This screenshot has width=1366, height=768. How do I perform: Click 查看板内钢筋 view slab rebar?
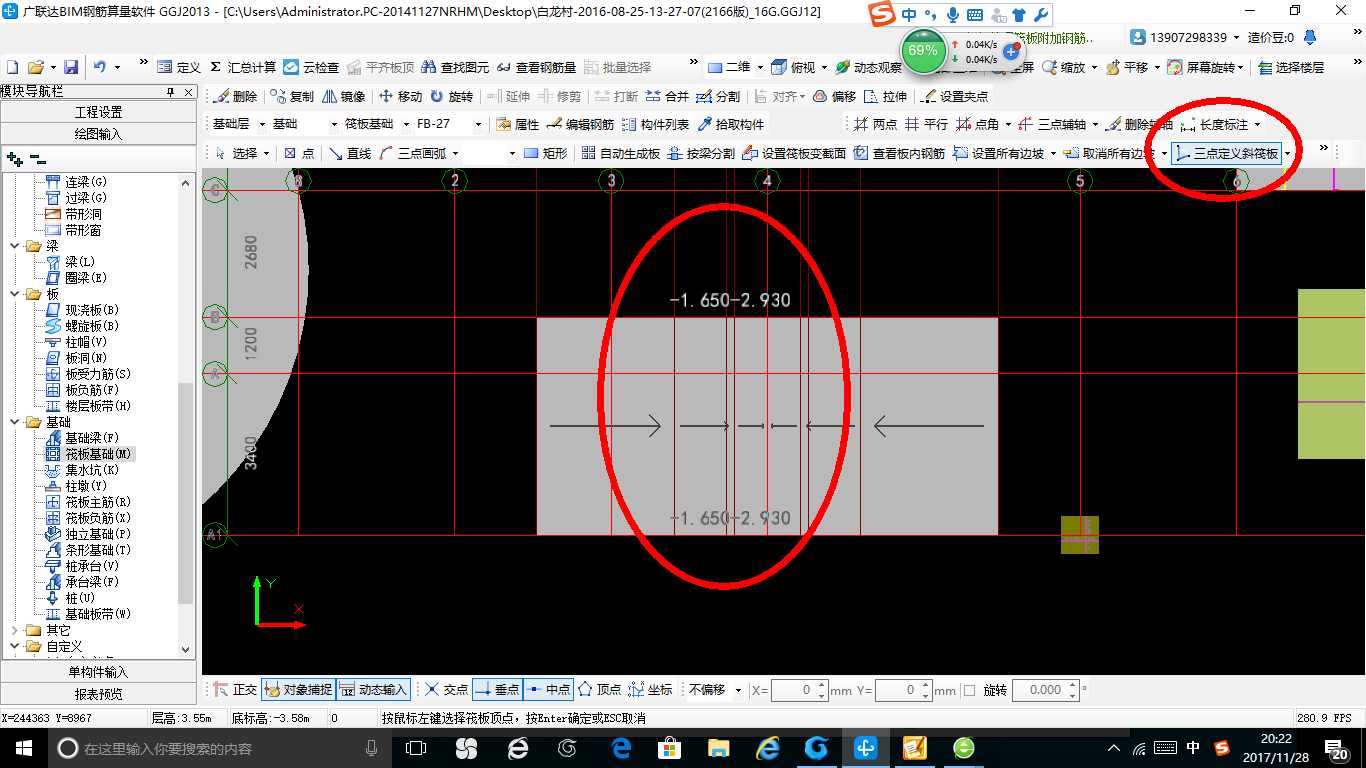[899, 153]
